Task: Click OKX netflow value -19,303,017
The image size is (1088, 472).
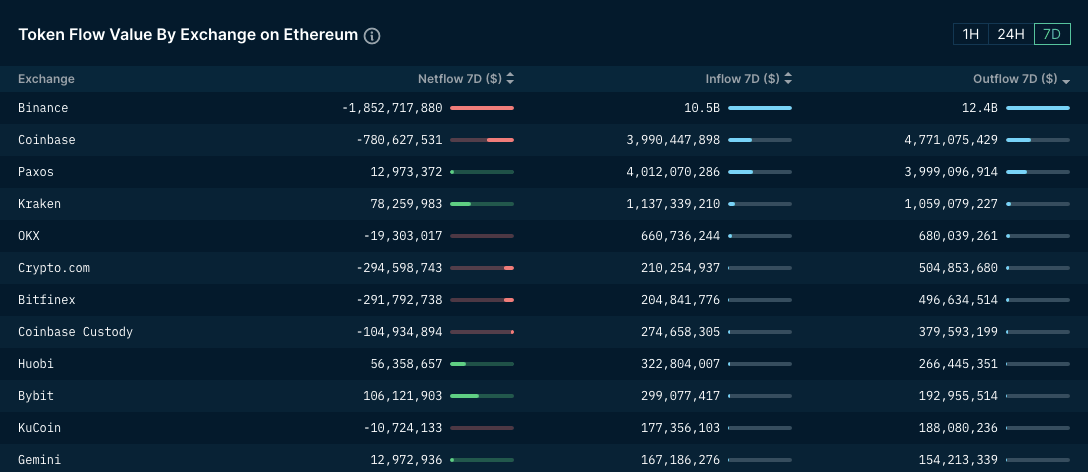Action: [402, 236]
